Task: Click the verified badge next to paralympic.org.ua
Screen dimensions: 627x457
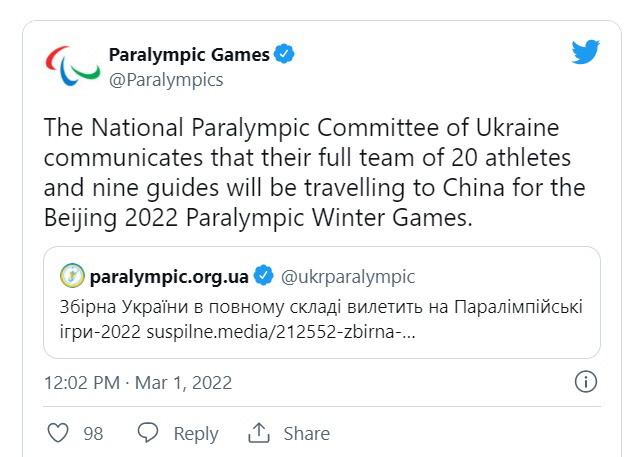Action: pos(264,275)
